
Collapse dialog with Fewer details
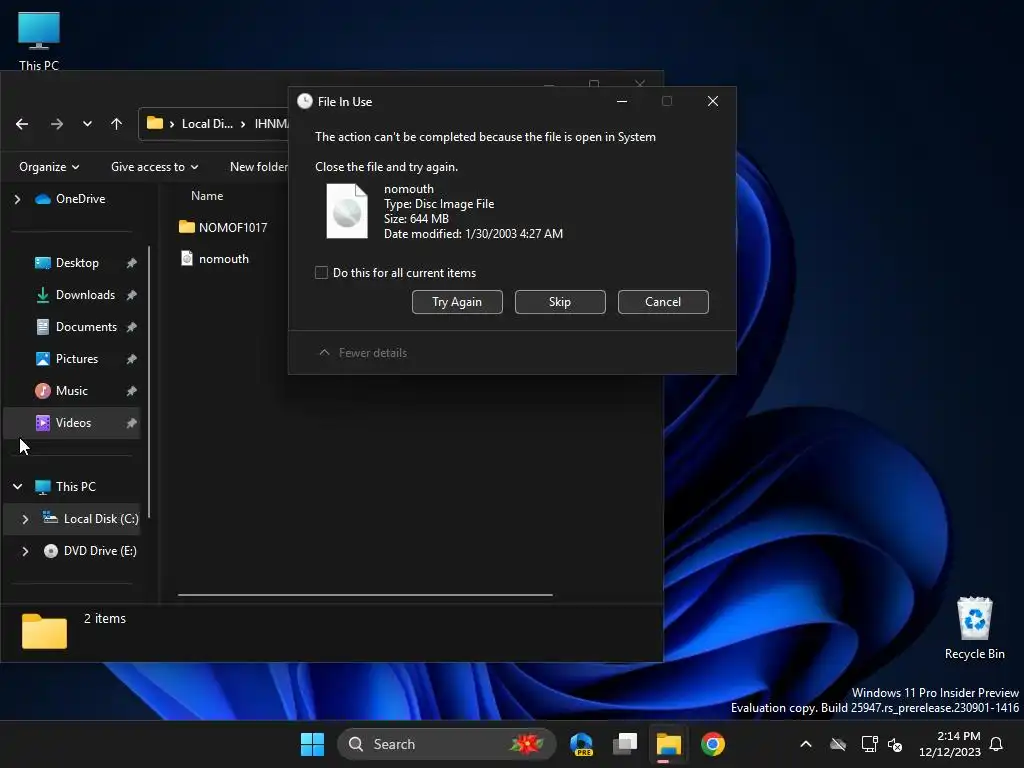tap(363, 353)
